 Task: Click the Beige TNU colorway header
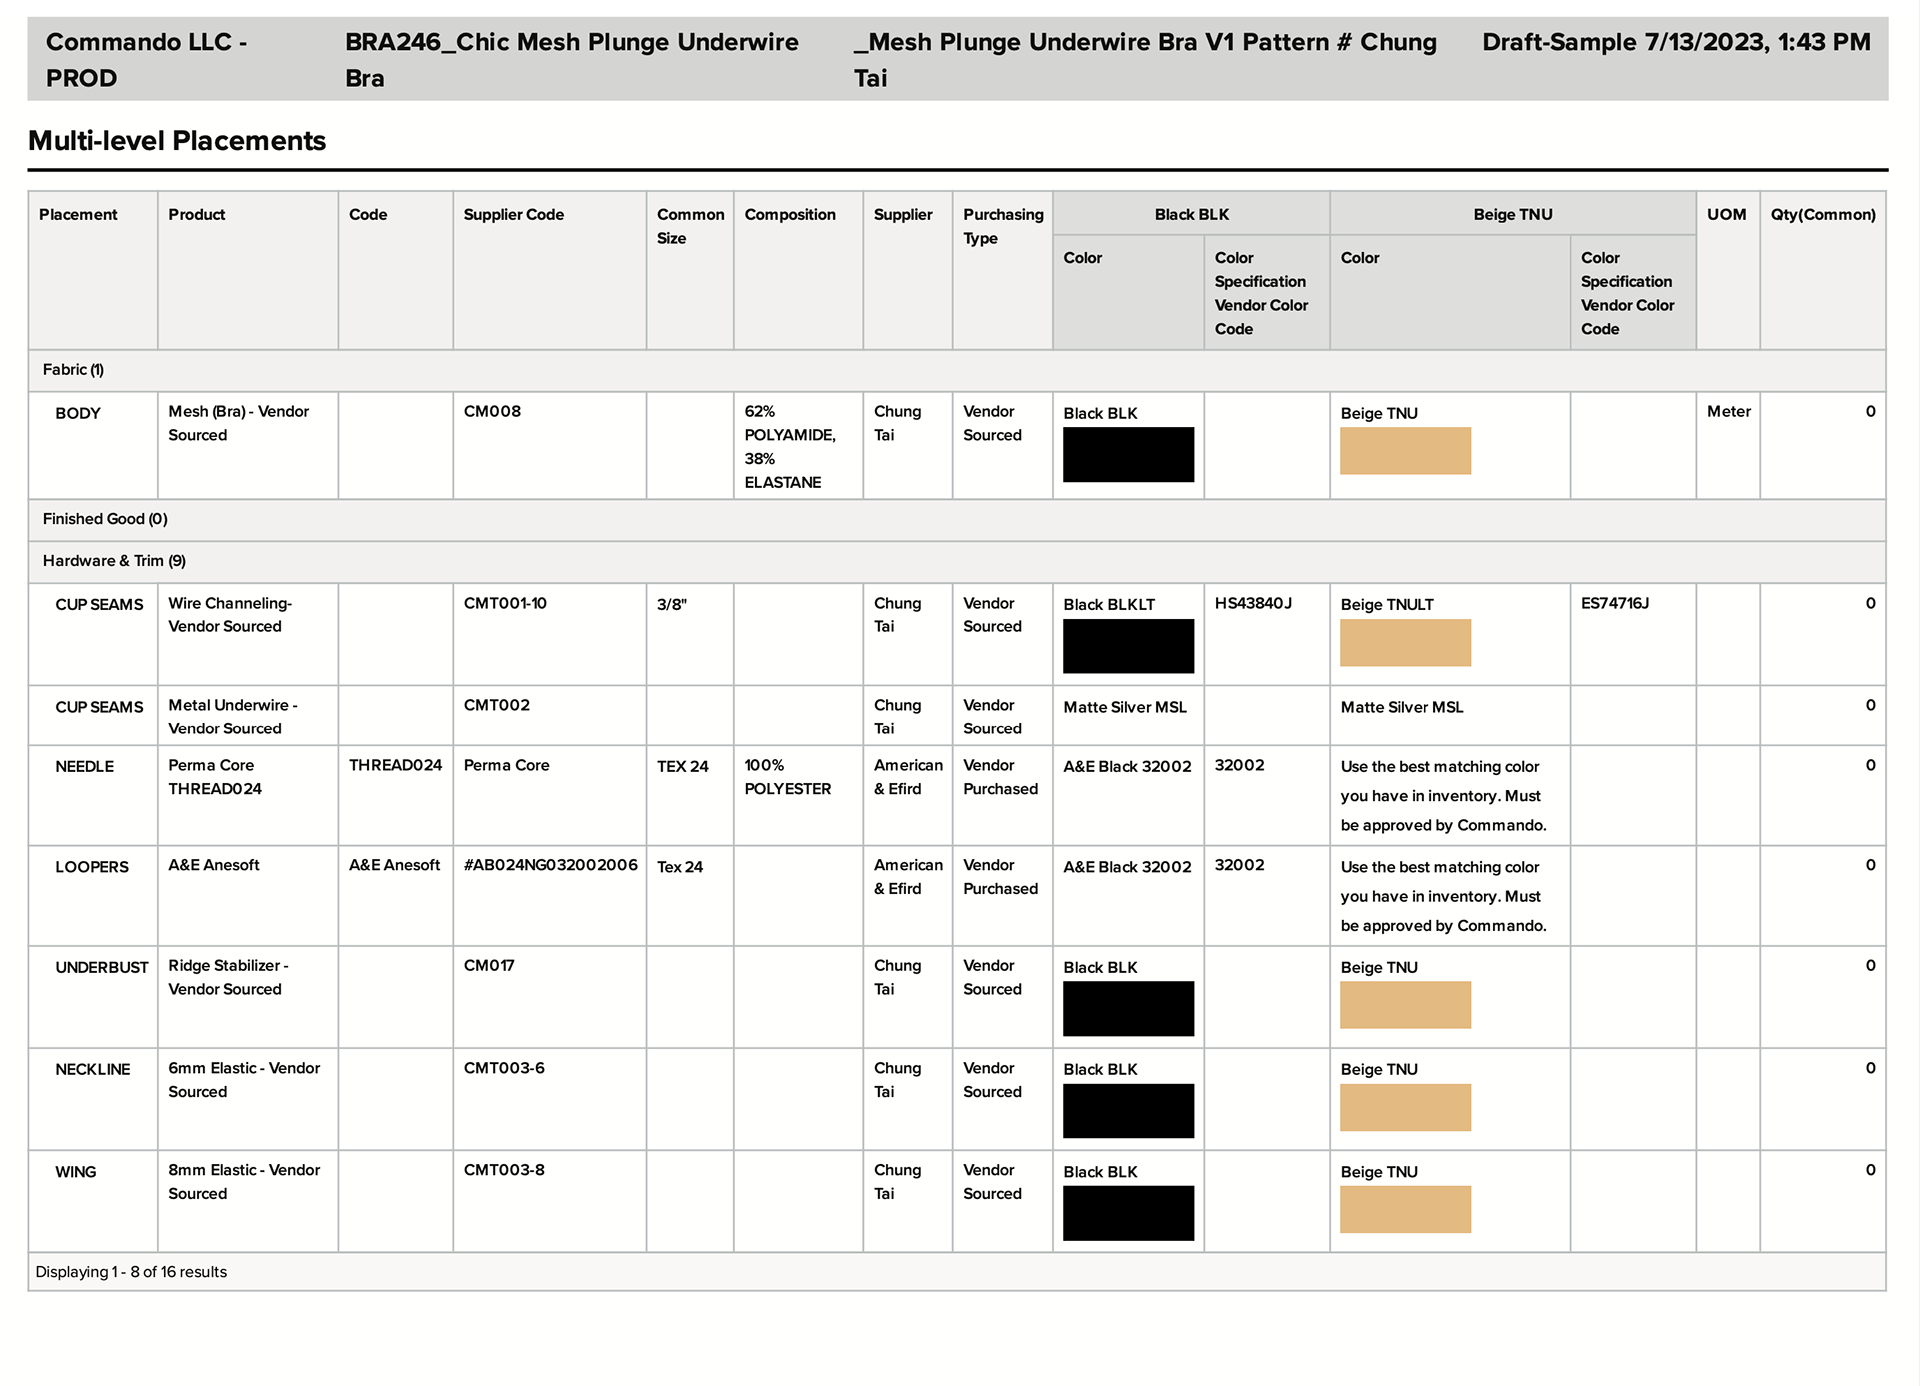[x=1511, y=215]
